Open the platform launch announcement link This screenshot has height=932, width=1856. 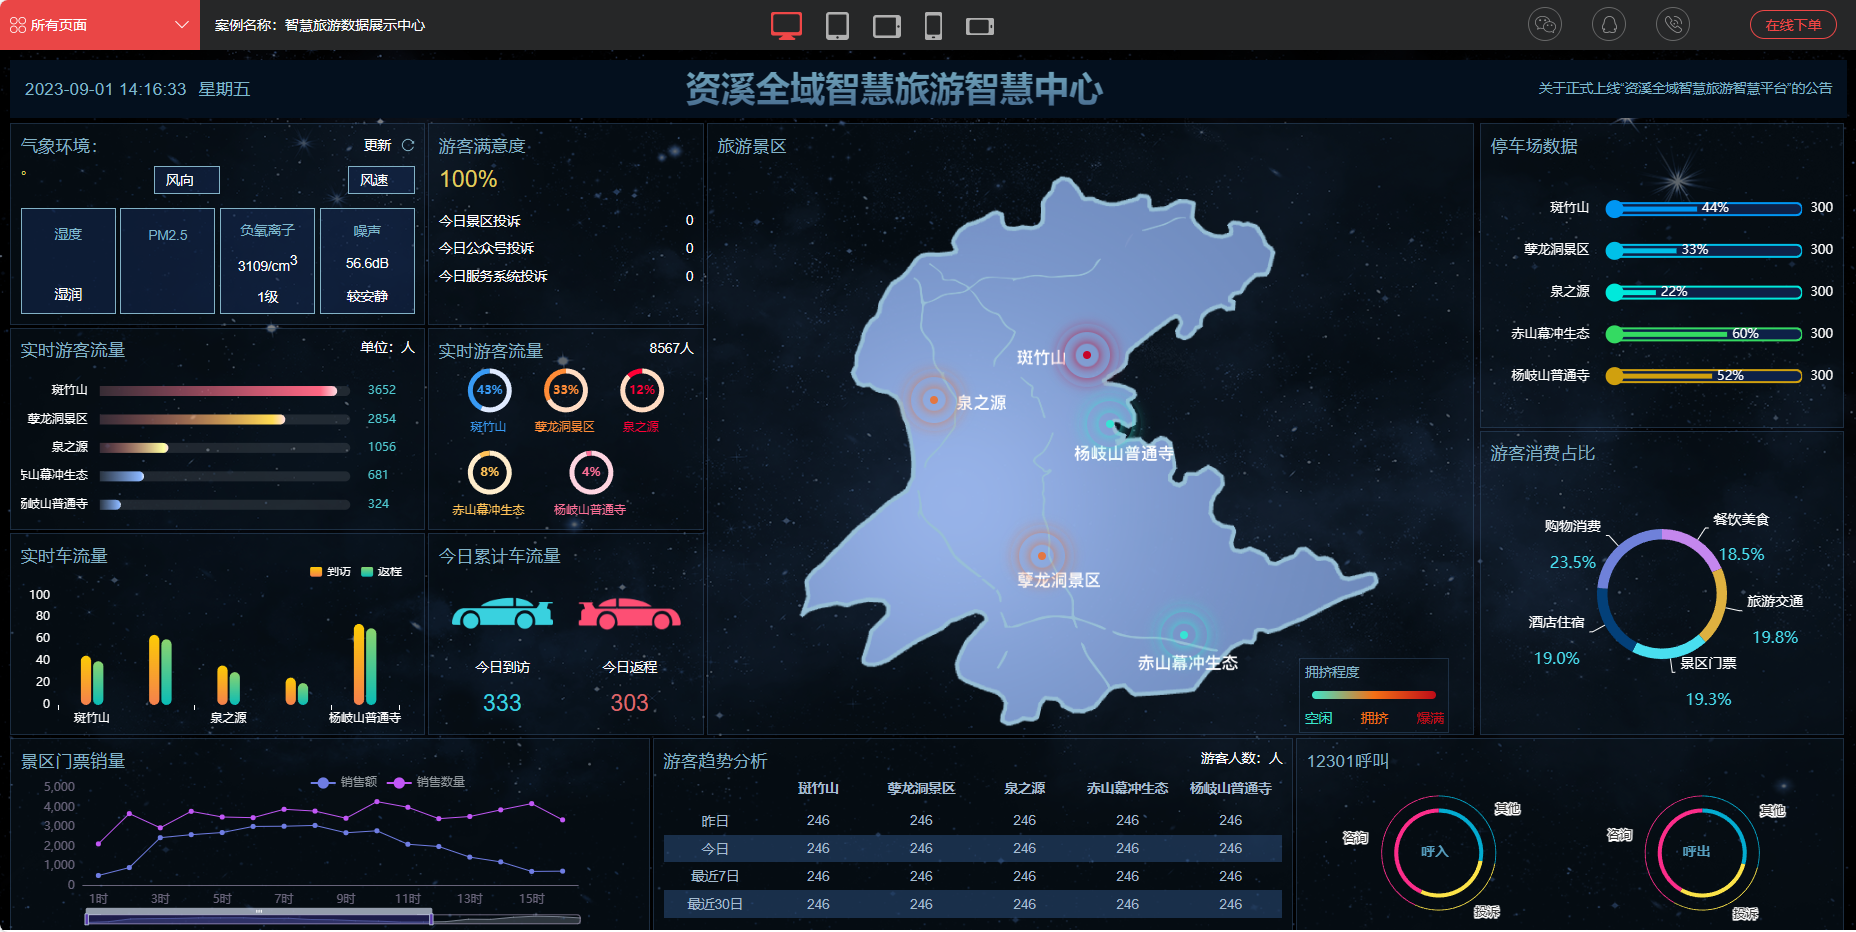(x=1686, y=89)
